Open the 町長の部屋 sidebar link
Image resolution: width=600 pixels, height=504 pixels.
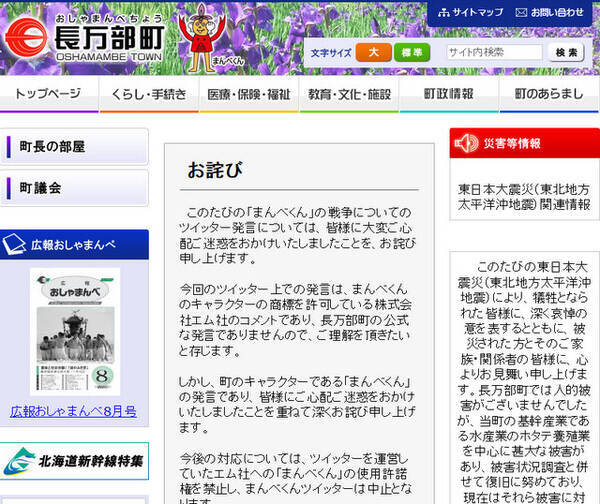coord(74,146)
